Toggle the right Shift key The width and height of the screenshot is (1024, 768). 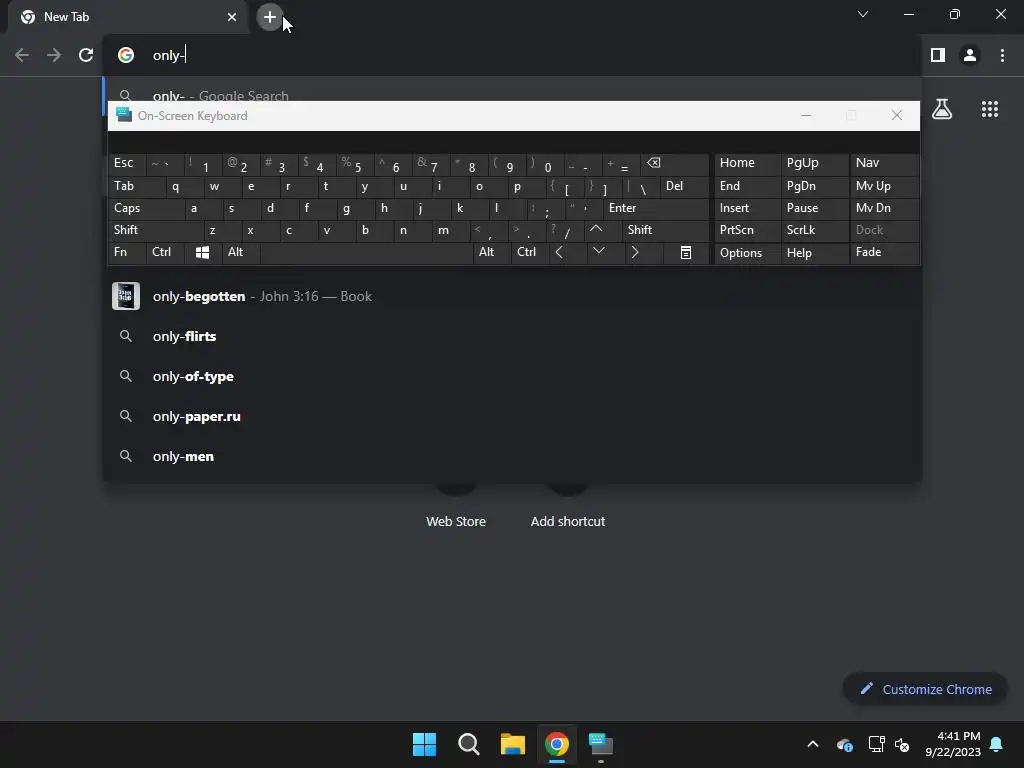pyautogui.click(x=665, y=230)
